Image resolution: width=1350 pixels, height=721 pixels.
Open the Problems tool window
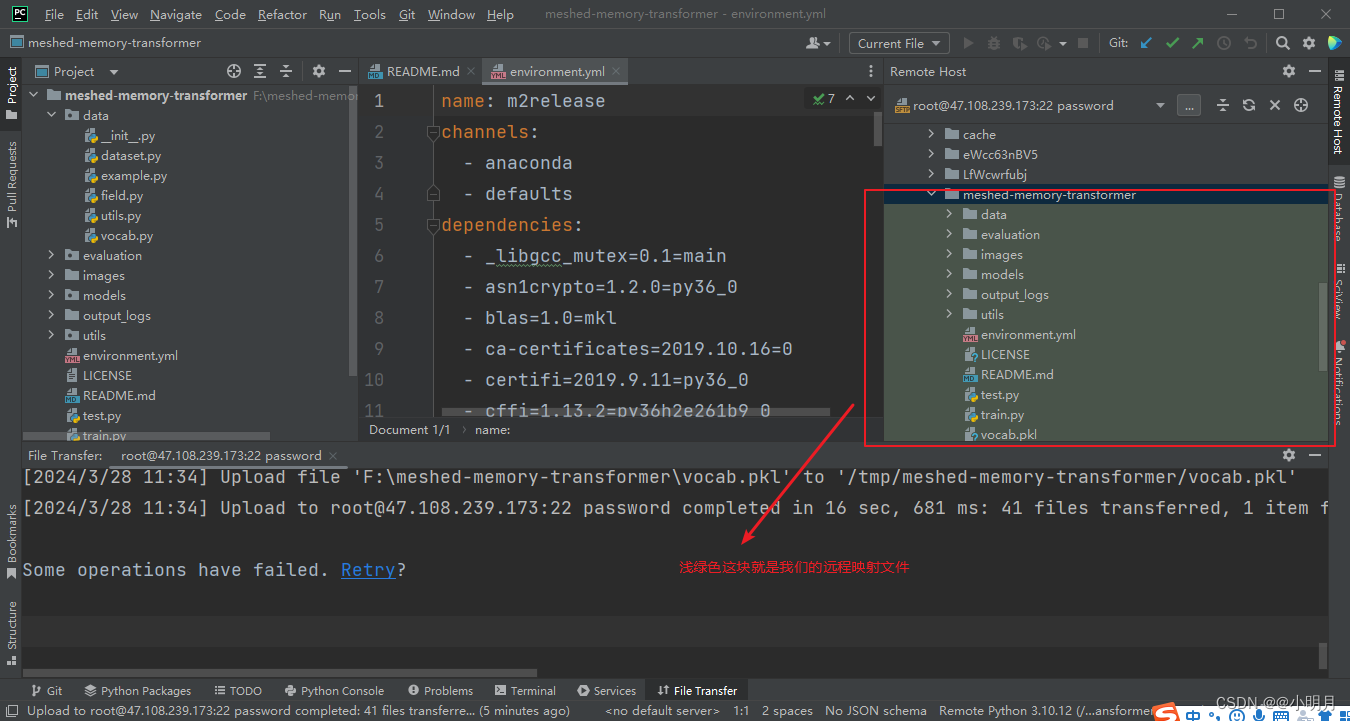[x=441, y=690]
